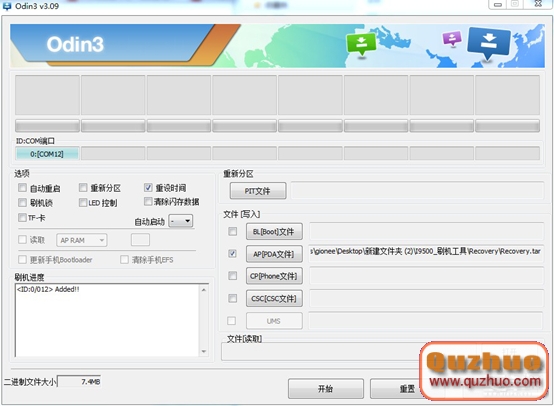Screen dimensions: 554x406
Task: Enable the LED 控制 checkbox
Action: pos(83,202)
